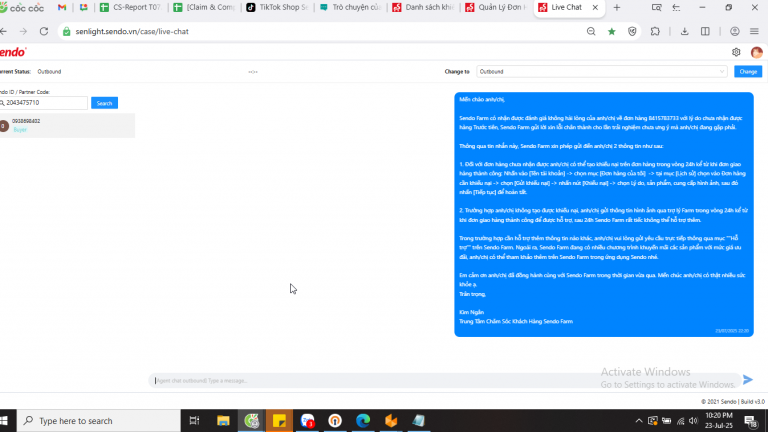
Task: Open Zalo app on taskbar
Action: click(x=307, y=421)
